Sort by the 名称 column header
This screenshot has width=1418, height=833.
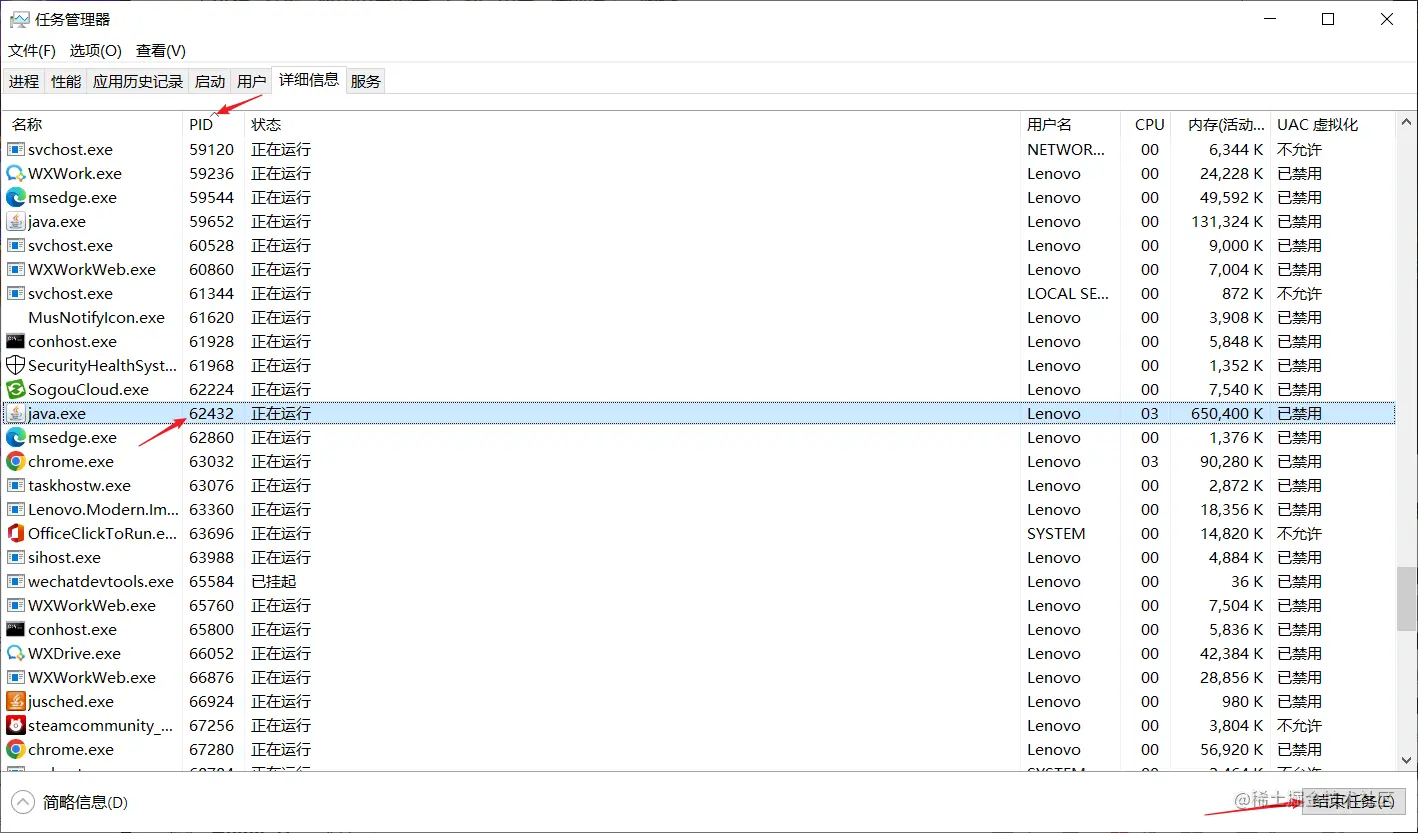92,124
